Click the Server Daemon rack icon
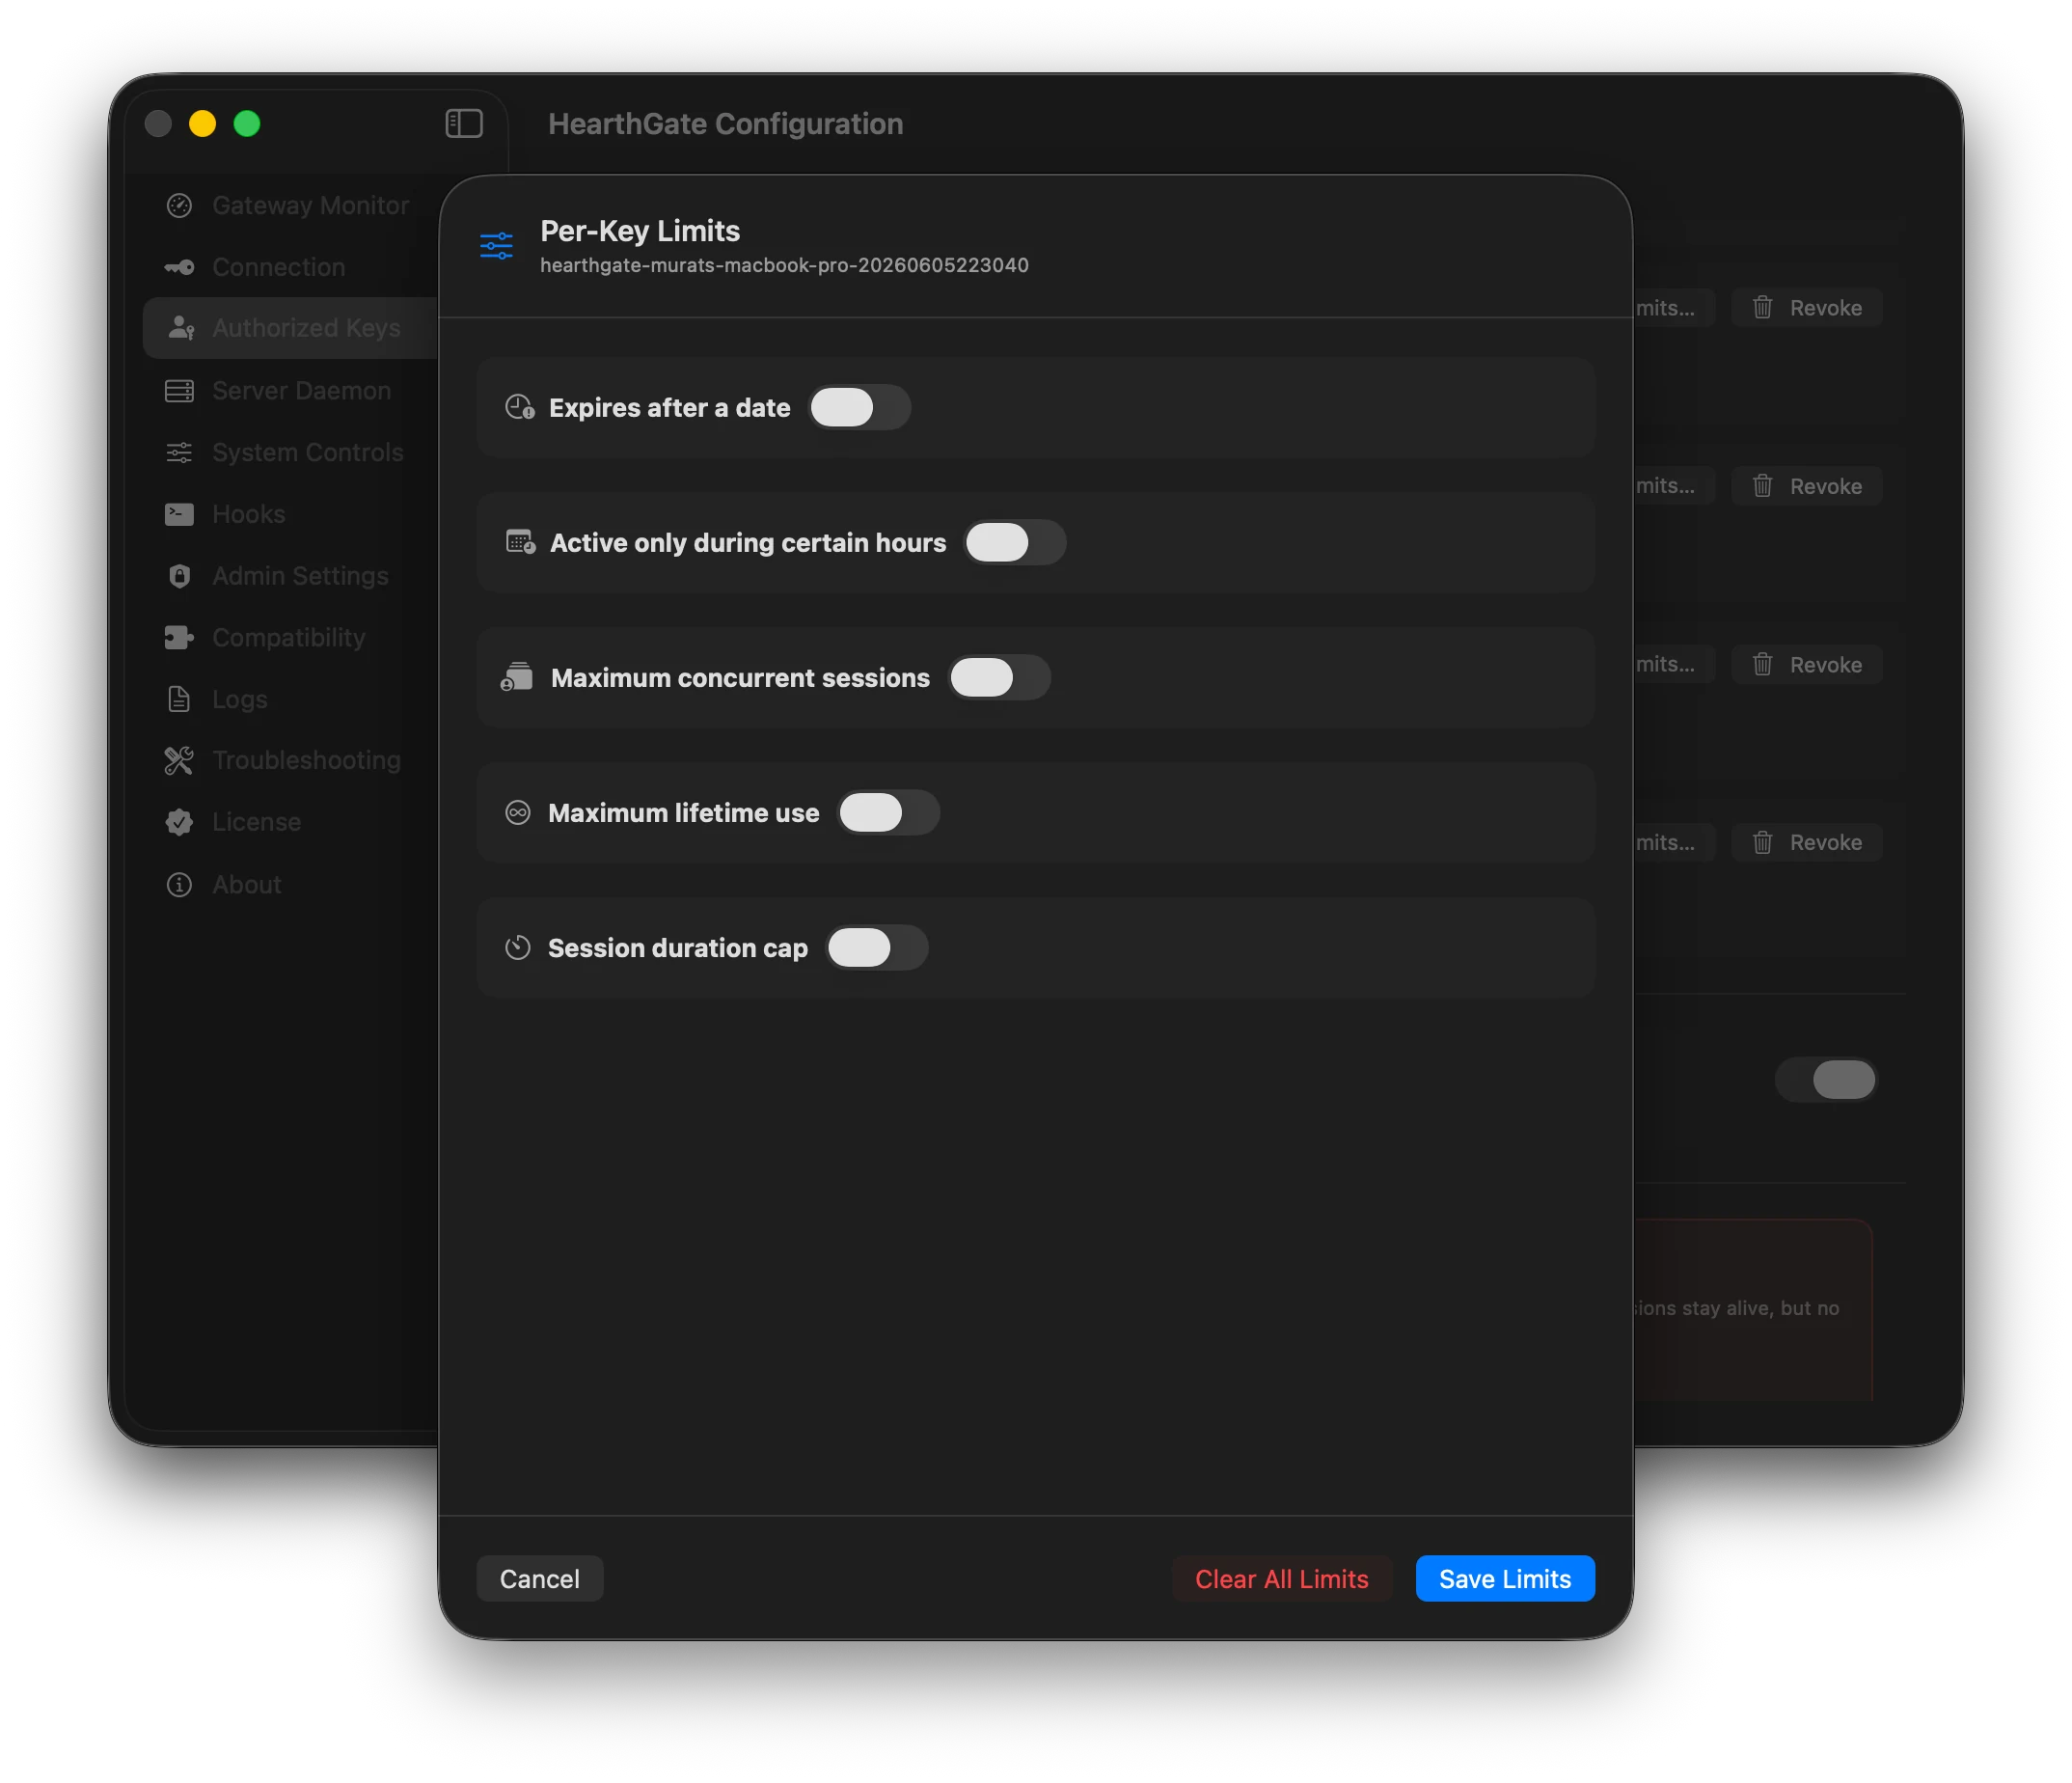Screen dimensions: 2072x1783 (x=179, y=391)
